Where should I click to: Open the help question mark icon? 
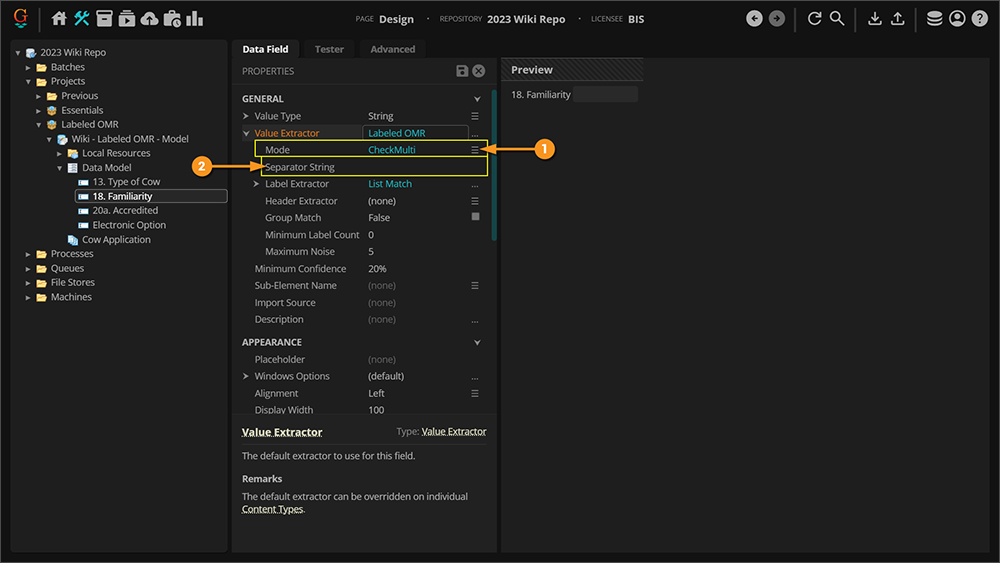coord(979,19)
